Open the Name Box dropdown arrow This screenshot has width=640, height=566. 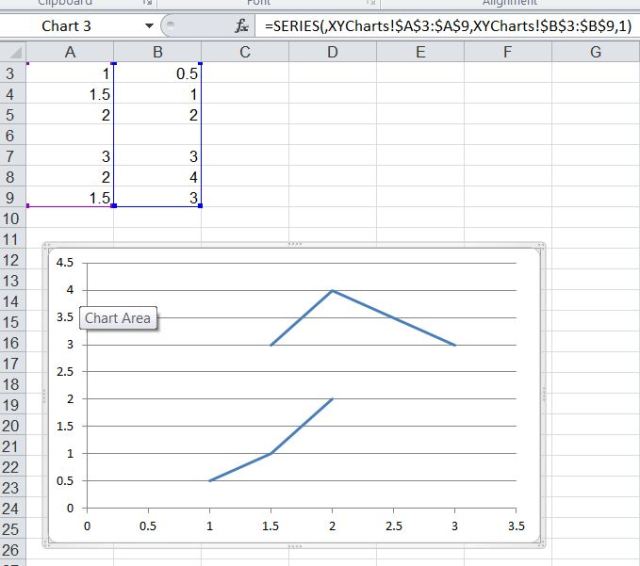150,26
